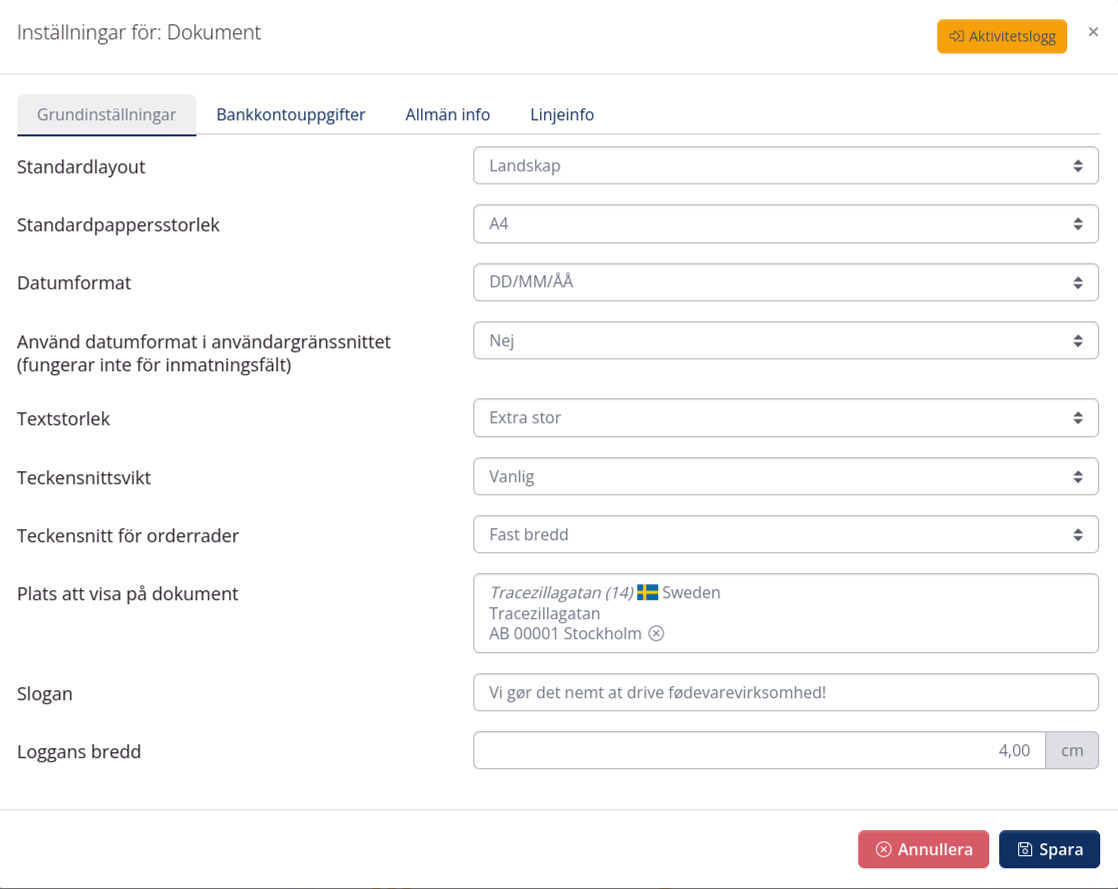Change the Datumformat selection
The width and height of the screenshot is (1118, 889).
pyautogui.click(x=785, y=282)
